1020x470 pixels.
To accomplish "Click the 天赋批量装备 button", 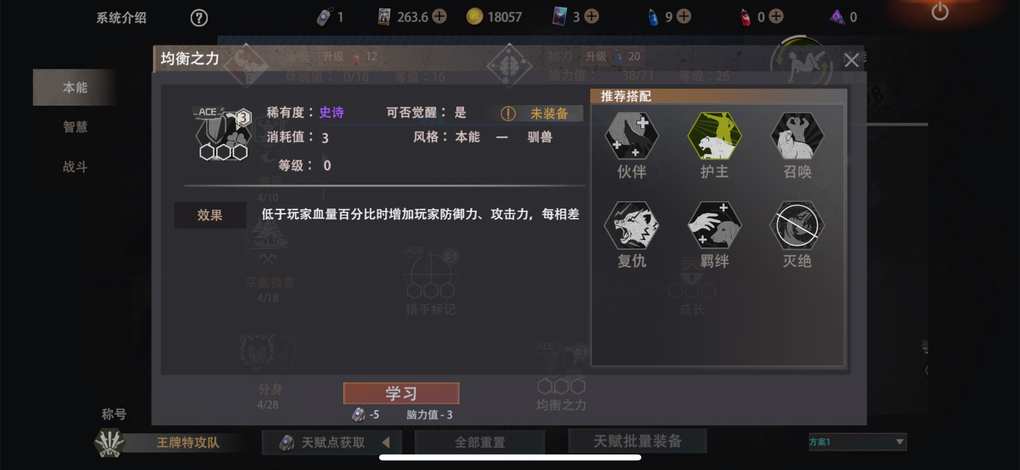I will tap(638, 441).
